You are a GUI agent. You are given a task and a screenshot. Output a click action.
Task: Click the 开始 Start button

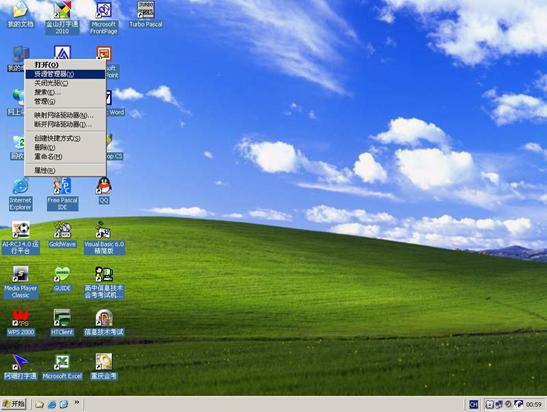[13, 404]
